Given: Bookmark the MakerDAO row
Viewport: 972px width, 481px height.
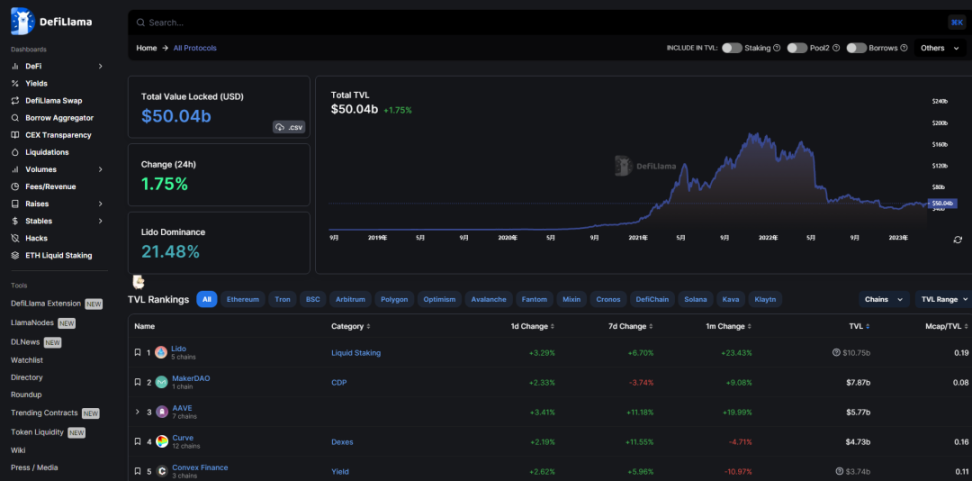Looking at the screenshot, I should (x=138, y=382).
